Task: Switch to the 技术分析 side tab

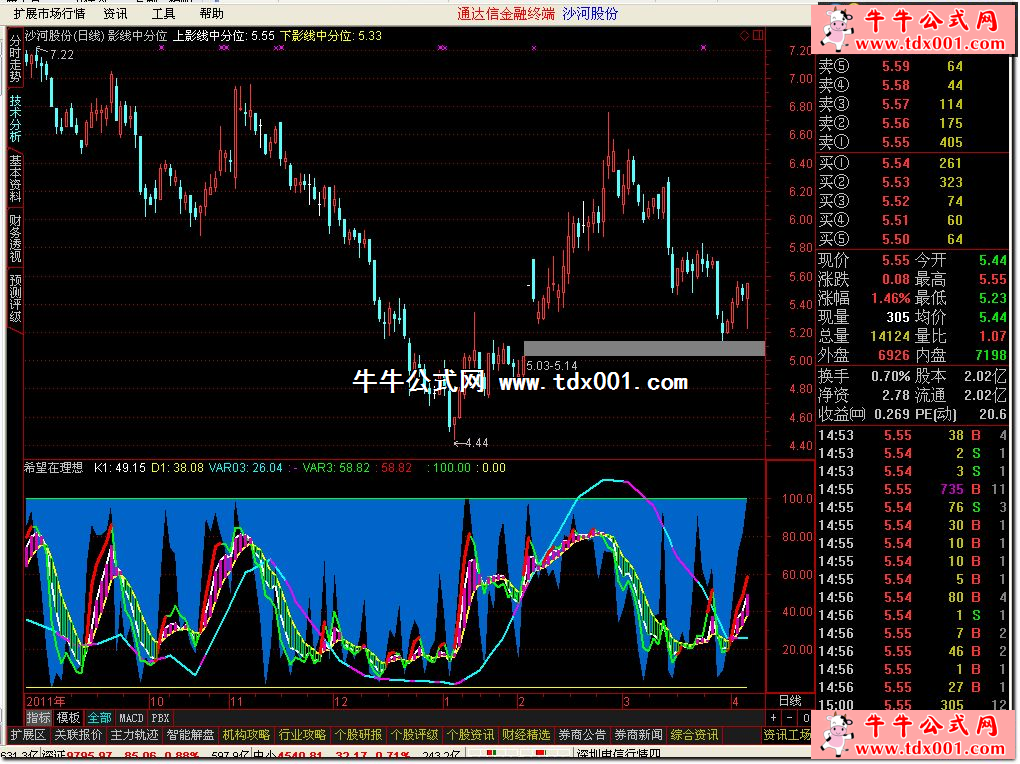Action: [15, 120]
